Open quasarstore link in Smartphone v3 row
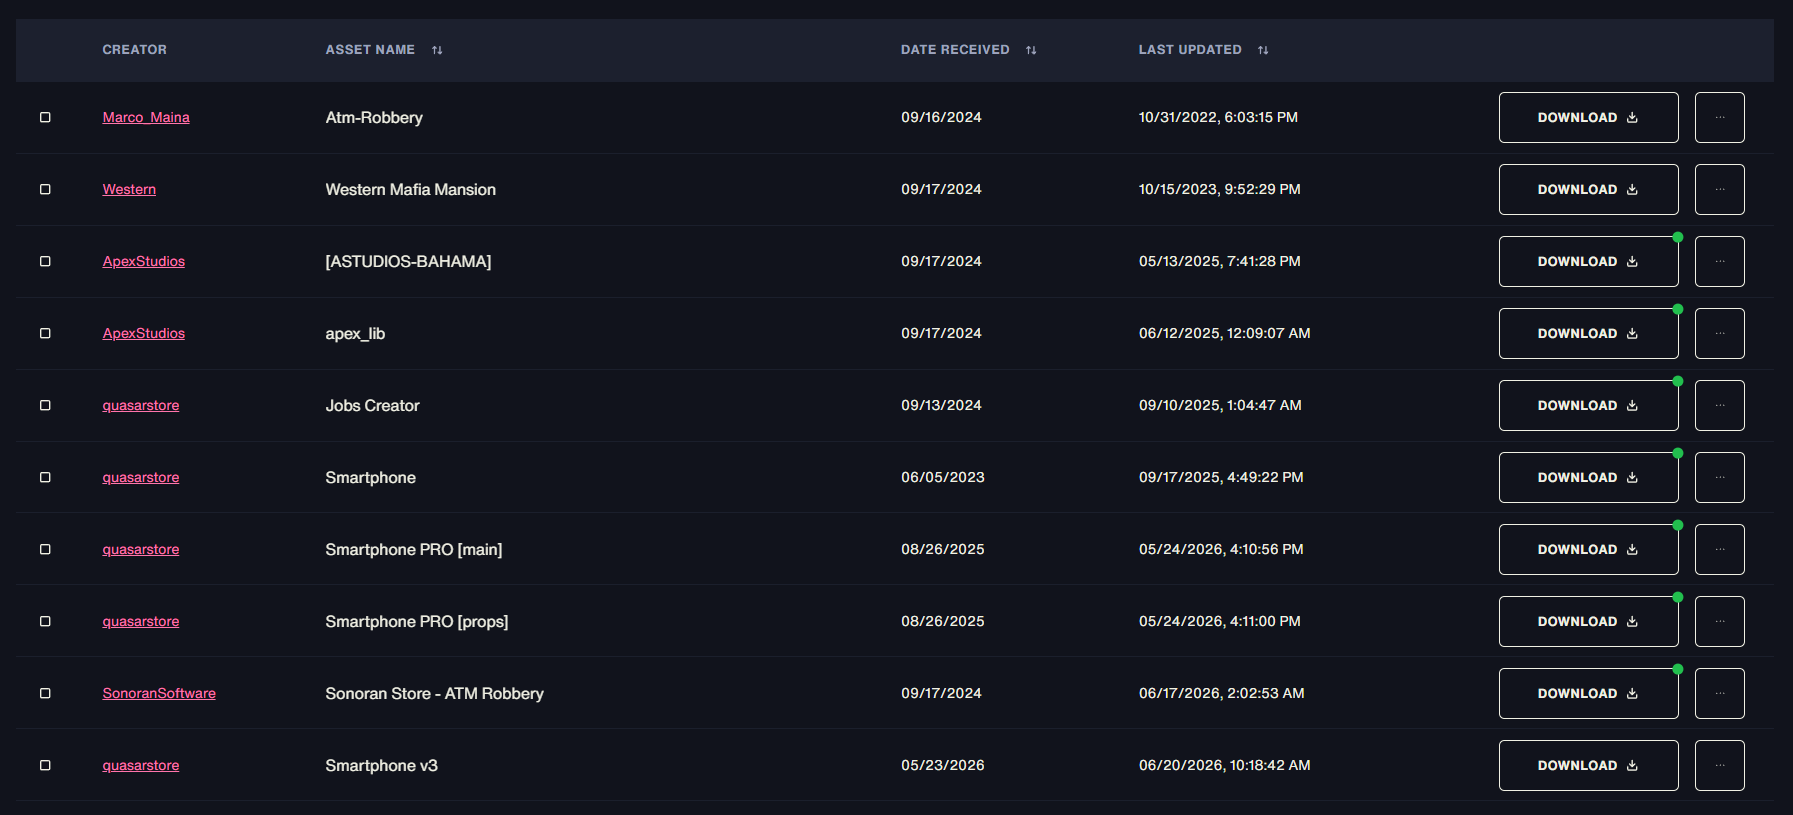The height and width of the screenshot is (815, 1793). click(141, 765)
